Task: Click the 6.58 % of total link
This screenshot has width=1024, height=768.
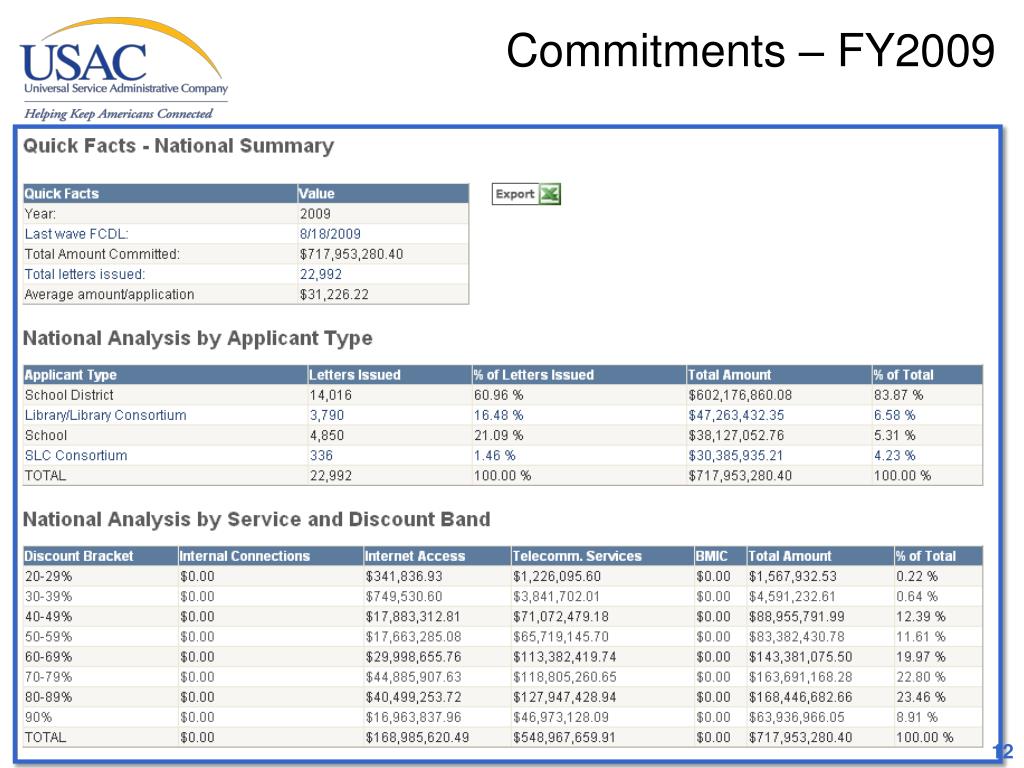Action: click(x=894, y=415)
